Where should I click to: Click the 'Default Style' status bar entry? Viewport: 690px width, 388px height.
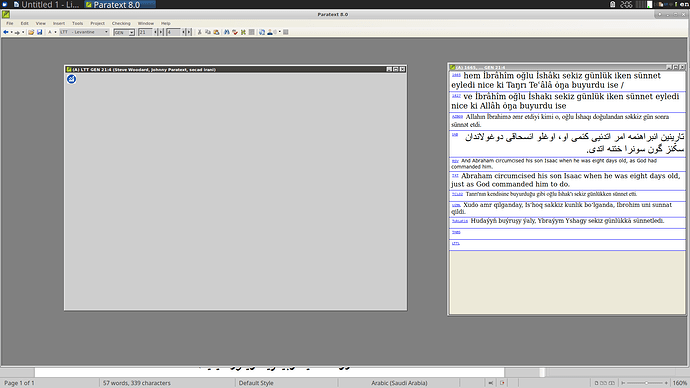(x=256, y=383)
